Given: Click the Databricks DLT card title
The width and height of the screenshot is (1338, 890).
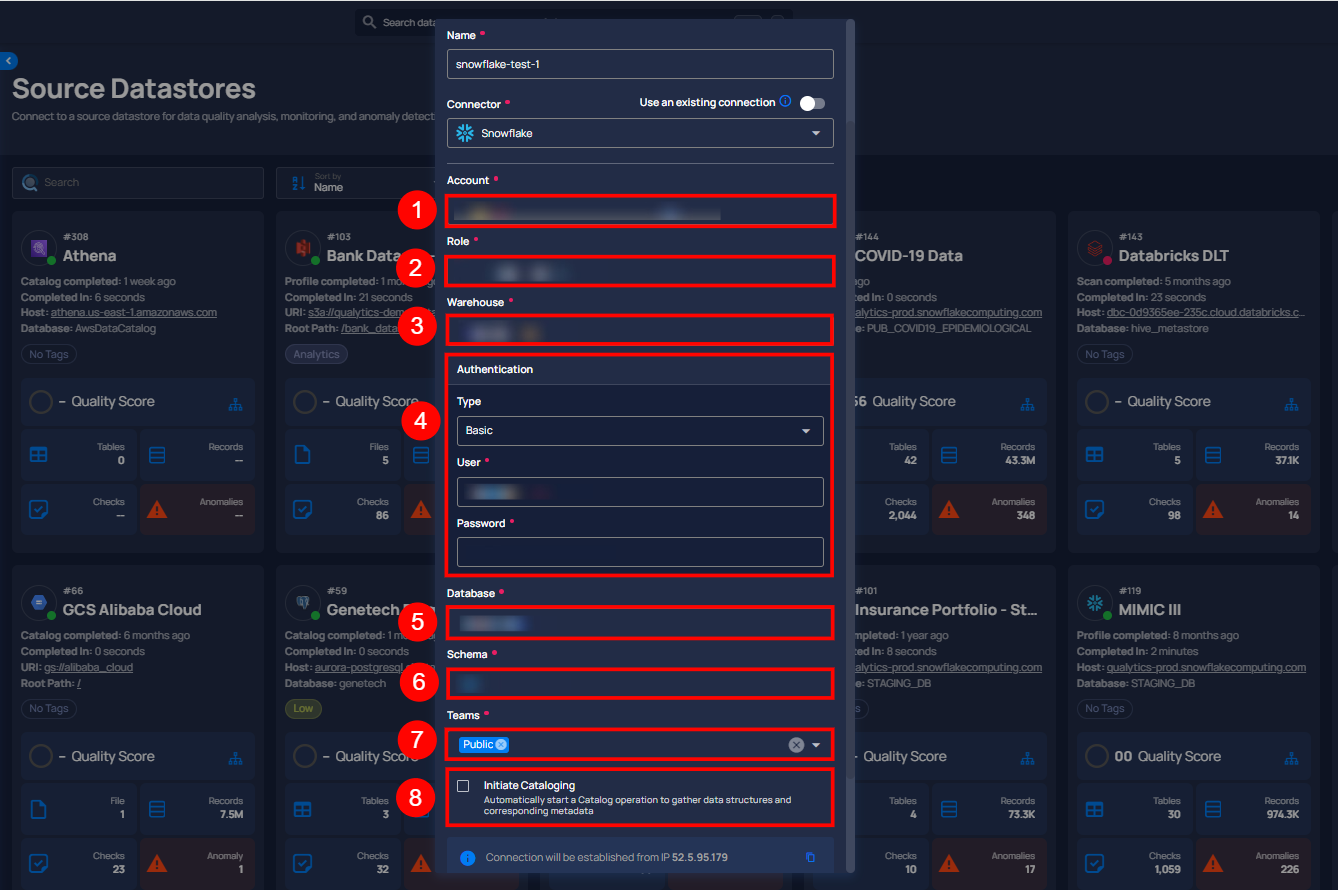Looking at the screenshot, I should [x=1173, y=256].
